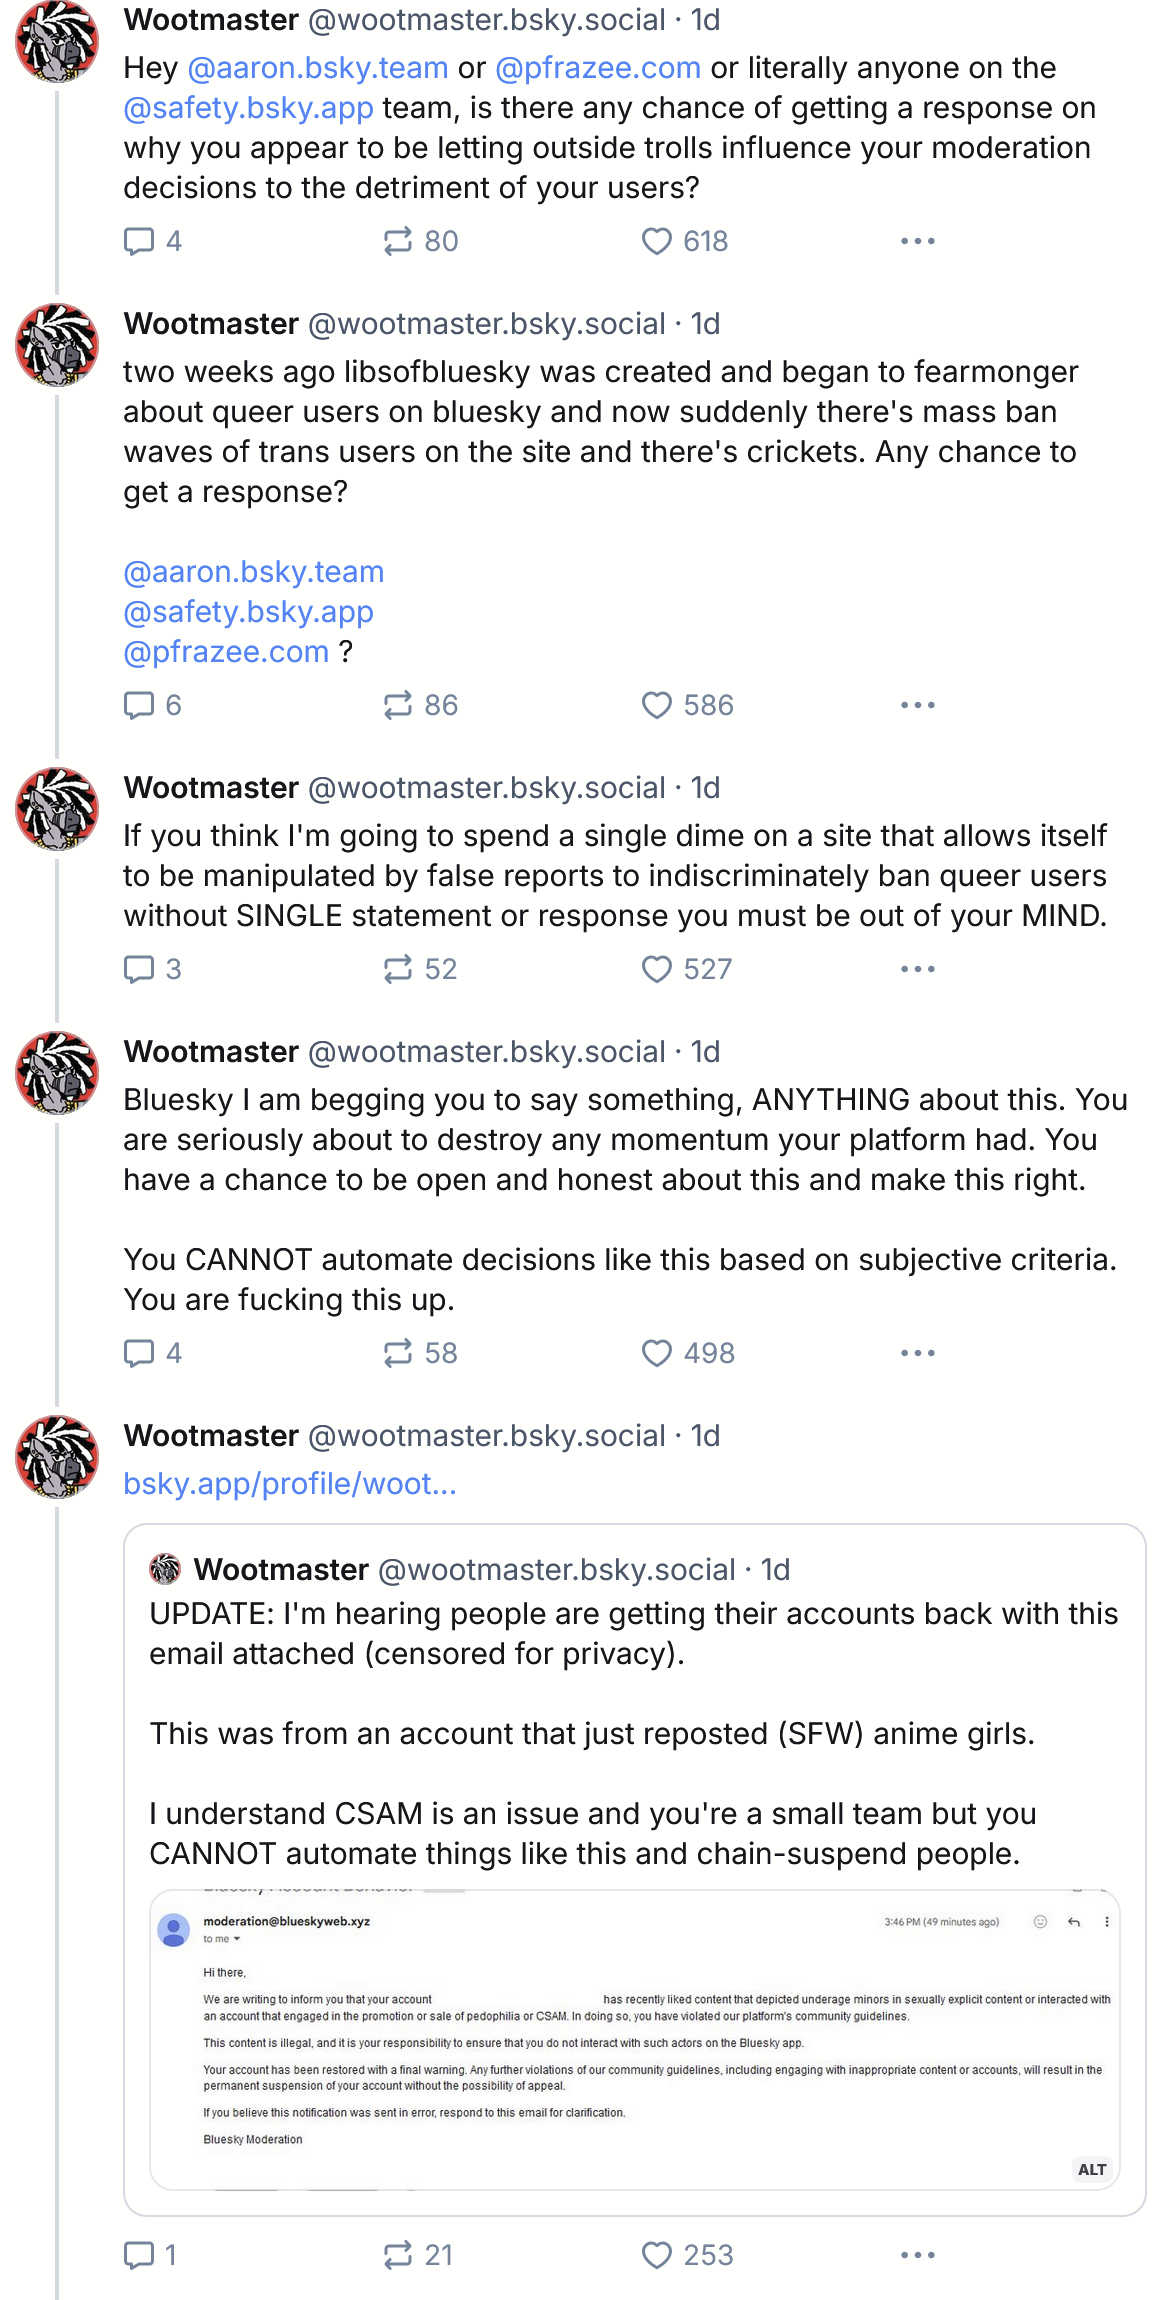This screenshot has width=1164, height=2300.
Task: Like the post with 498 likes
Action: [x=656, y=1353]
